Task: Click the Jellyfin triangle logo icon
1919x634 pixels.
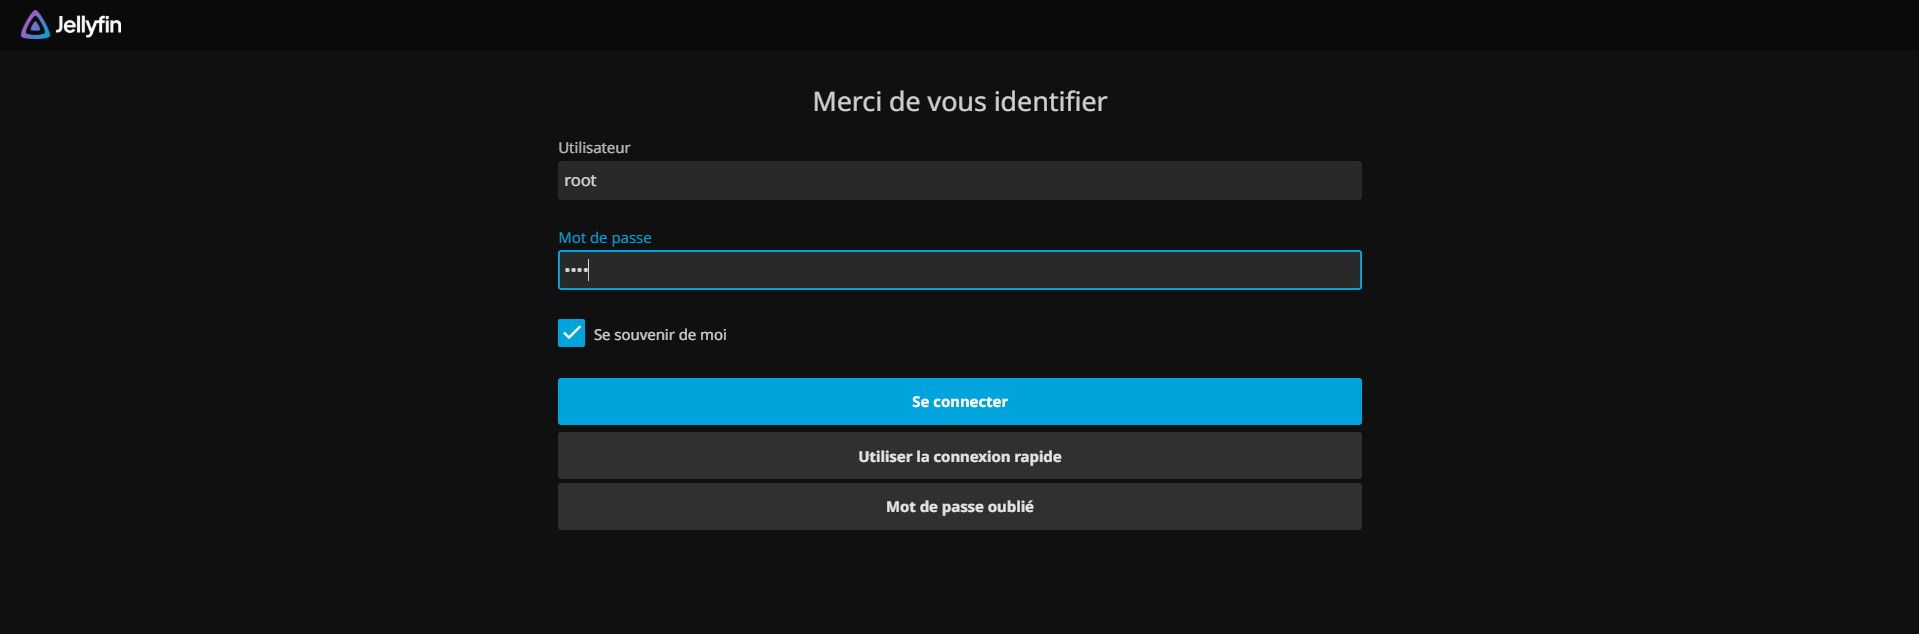Action: pyautogui.click(x=35, y=25)
